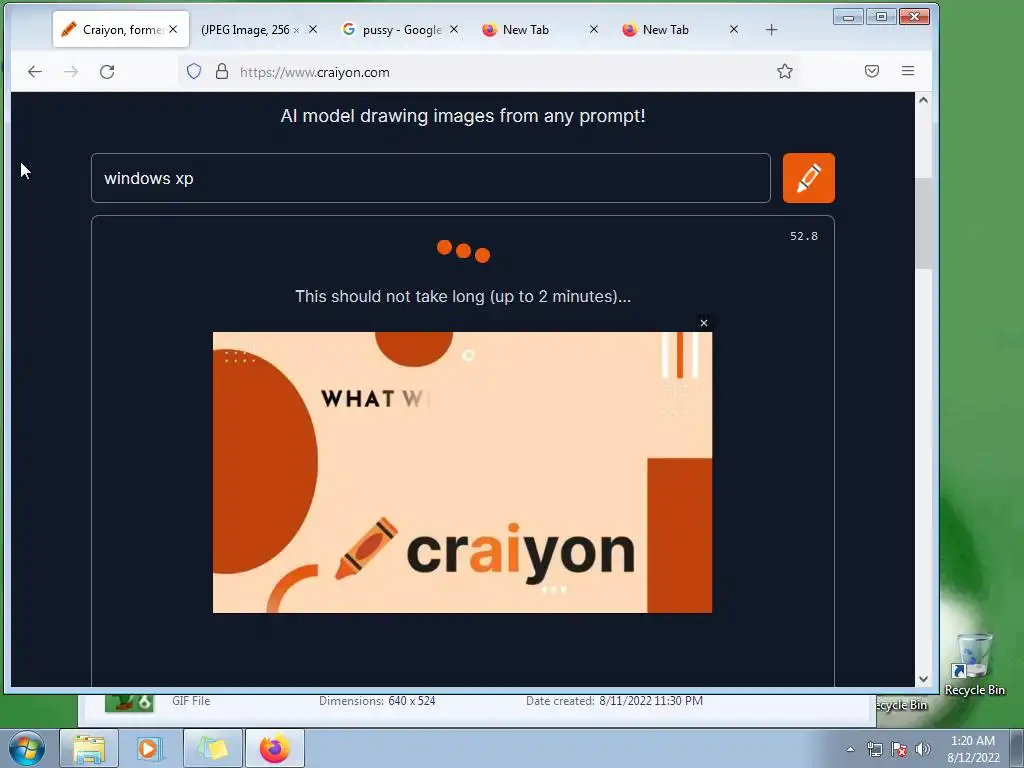The height and width of the screenshot is (768, 1024).
Task: Dismiss the Craiyon video ad
Action: 703,323
